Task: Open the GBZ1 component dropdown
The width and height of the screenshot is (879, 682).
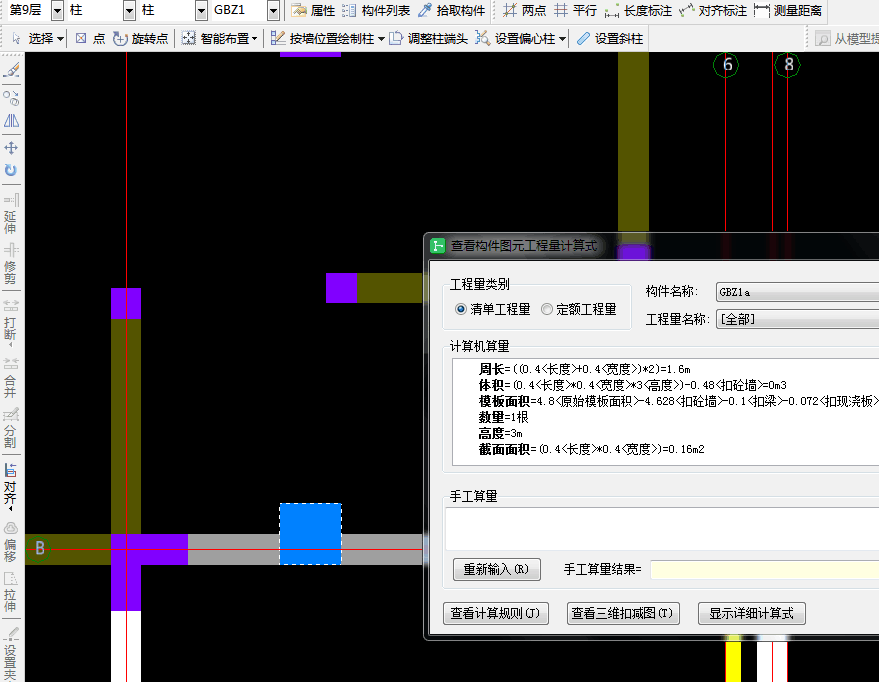Action: 273,11
